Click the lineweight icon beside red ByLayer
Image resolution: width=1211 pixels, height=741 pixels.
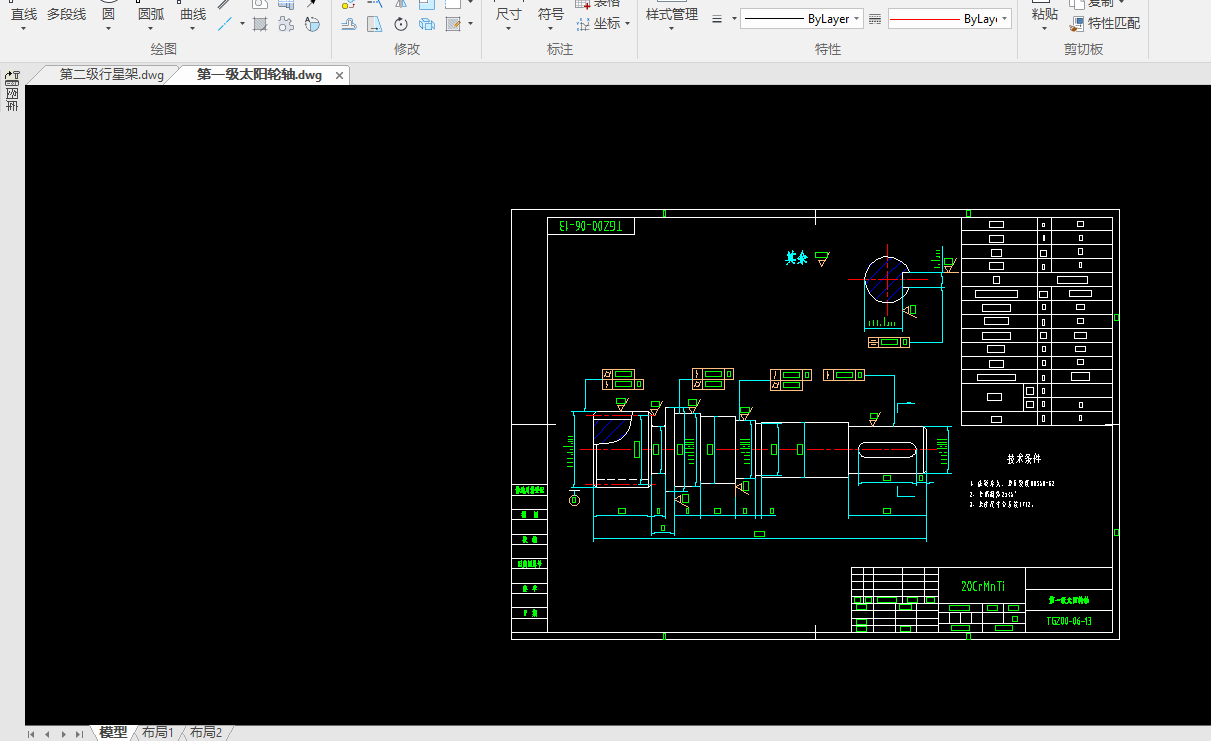[875, 19]
